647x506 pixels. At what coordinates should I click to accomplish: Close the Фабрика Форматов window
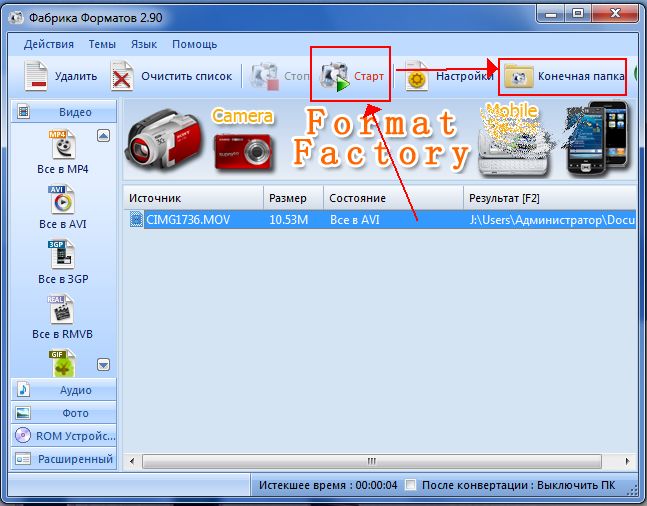tap(615, 14)
